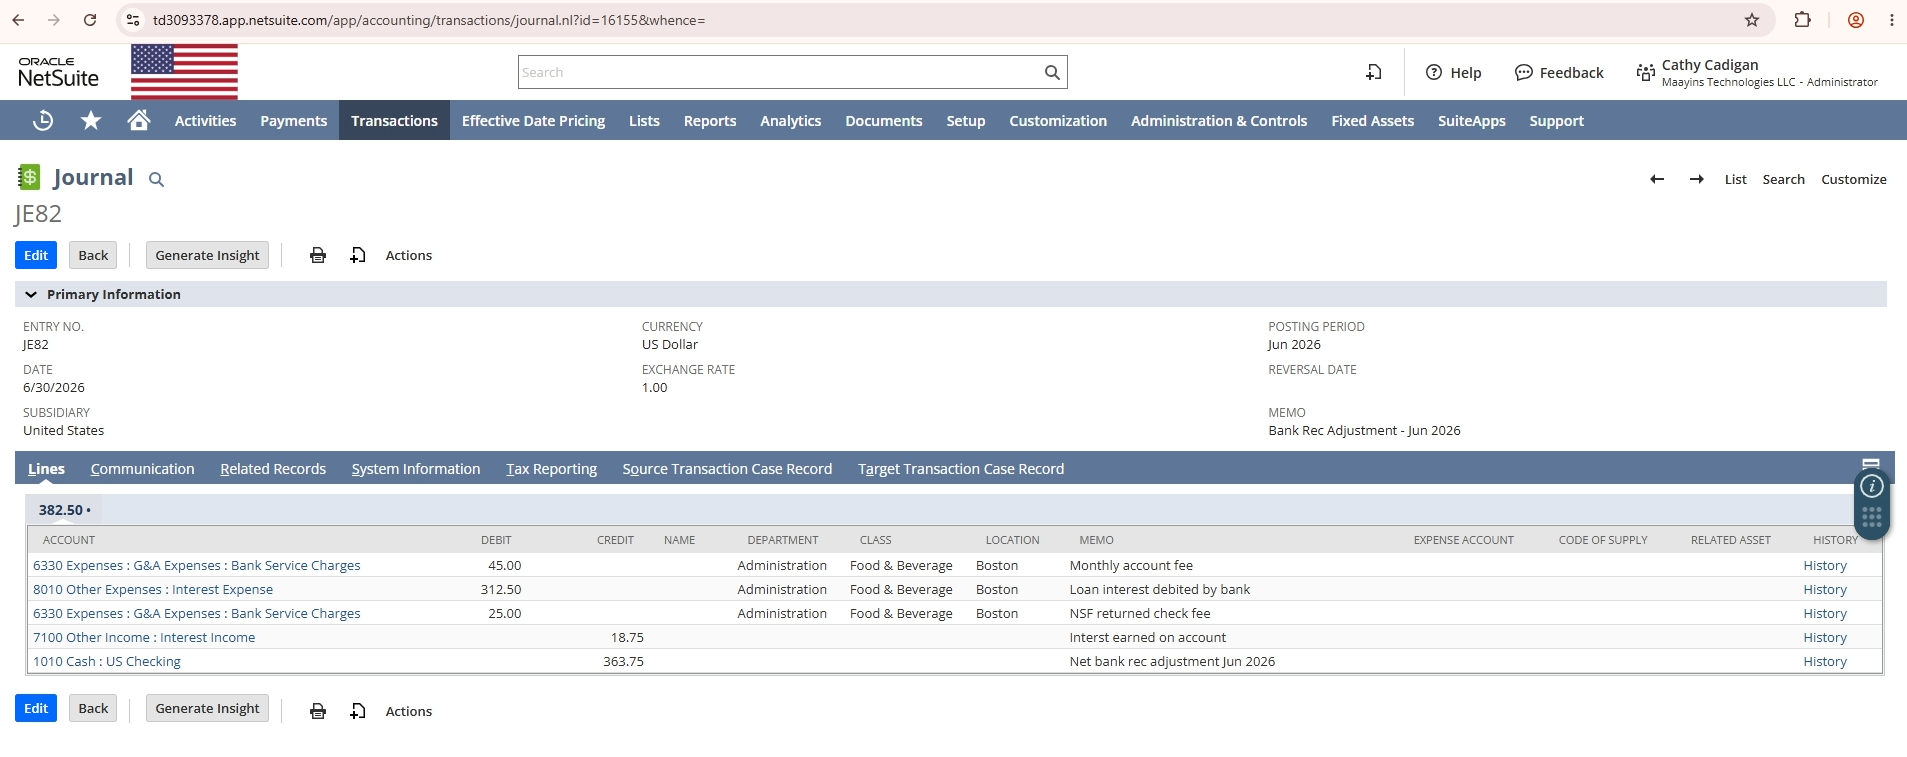The width and height of the screenshot is (1907, 757).
Task: Click the info icon on floating side panel
Action: click(1872, 486)
